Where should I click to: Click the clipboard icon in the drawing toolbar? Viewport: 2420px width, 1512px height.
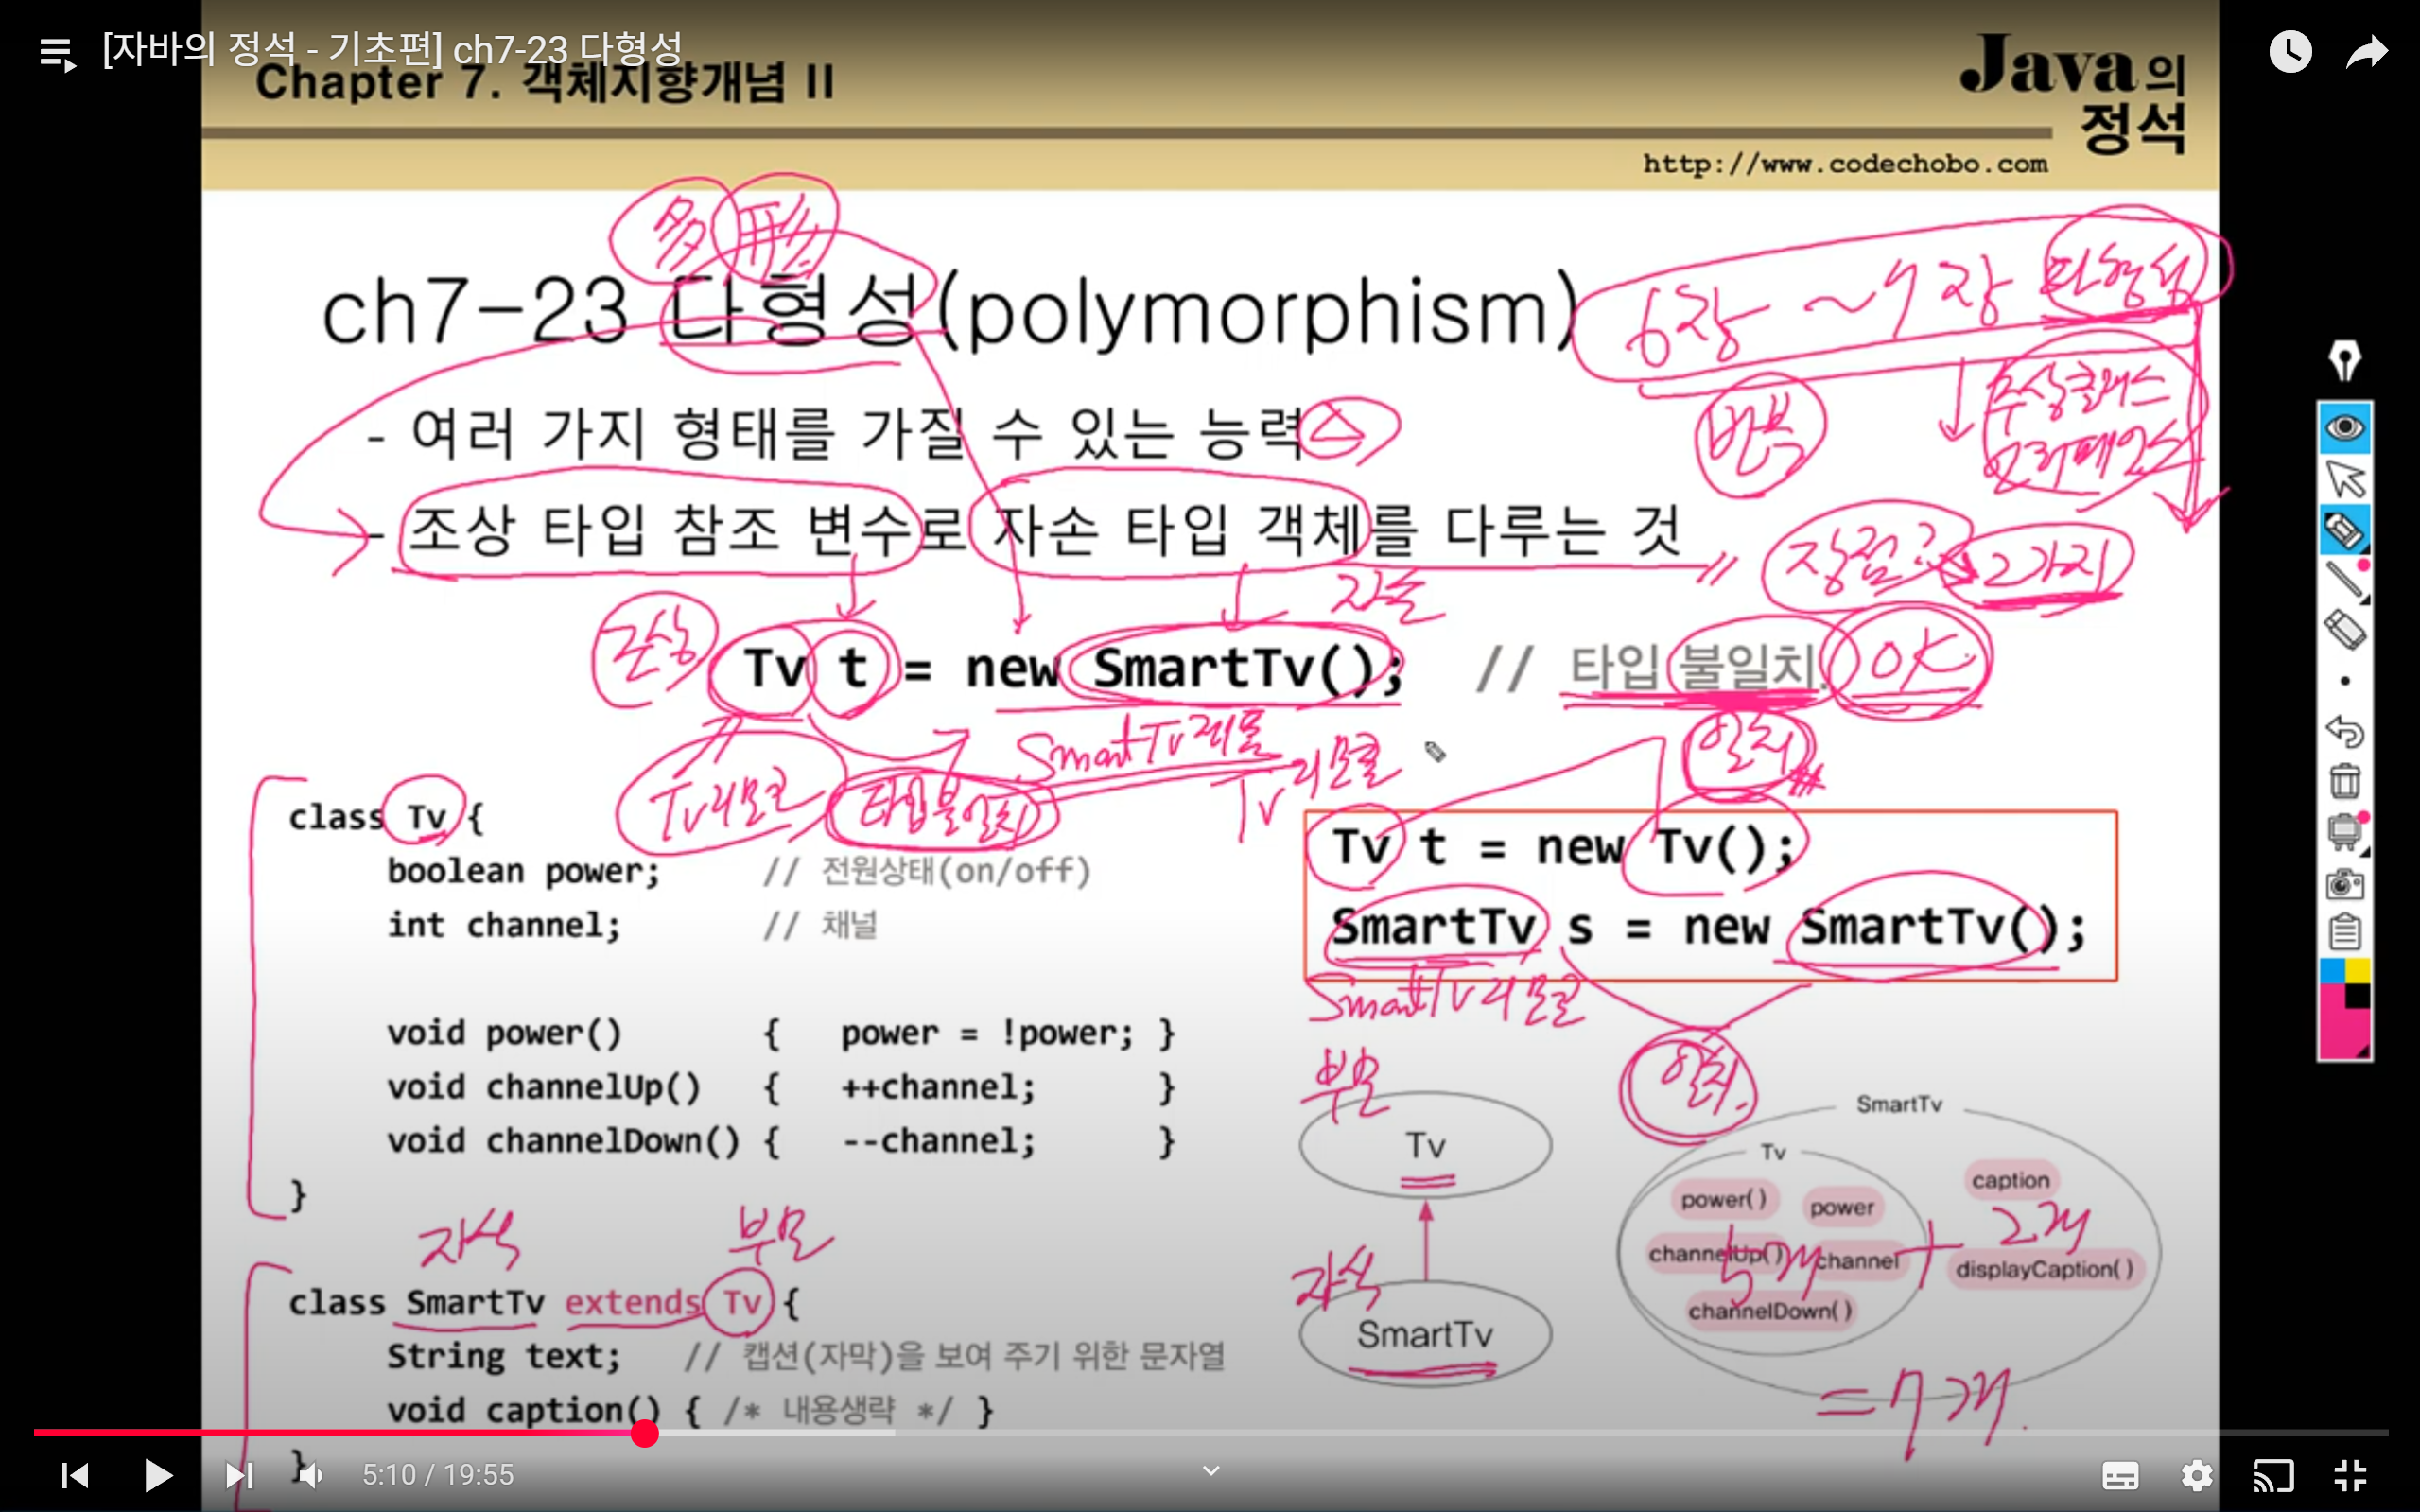tap(2345, 931)
